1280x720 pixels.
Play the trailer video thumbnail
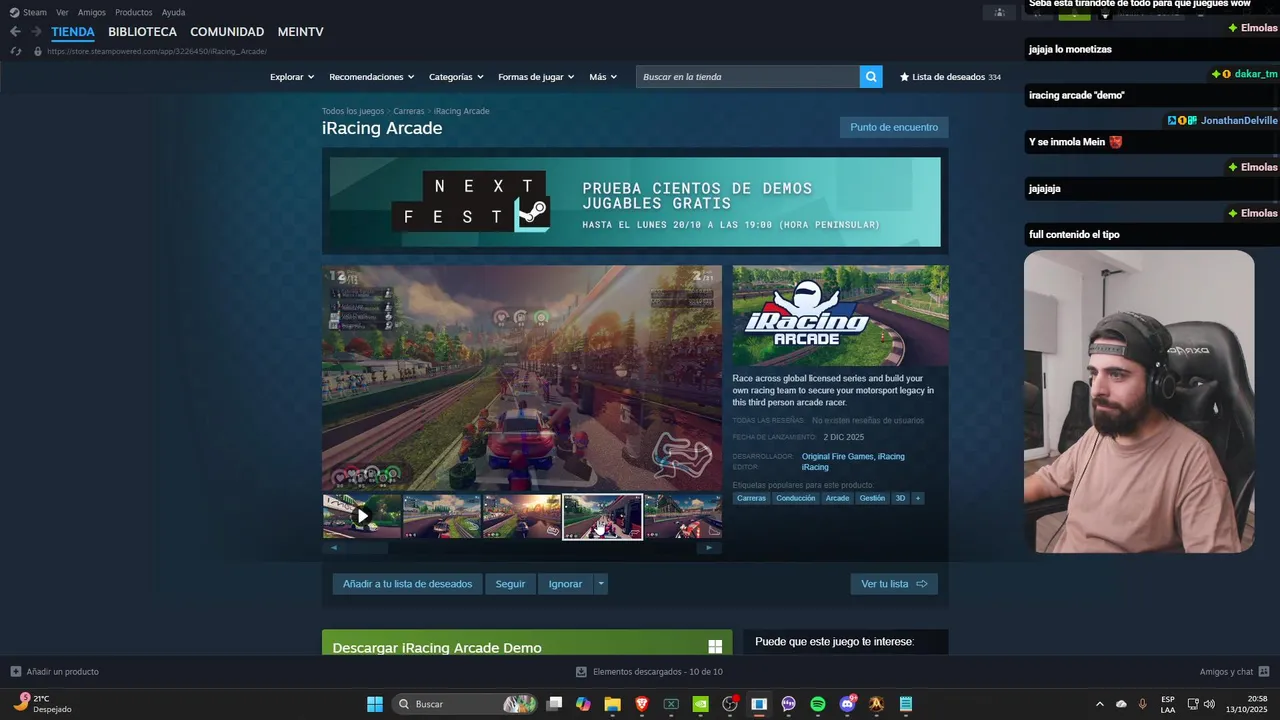[362, 516]
